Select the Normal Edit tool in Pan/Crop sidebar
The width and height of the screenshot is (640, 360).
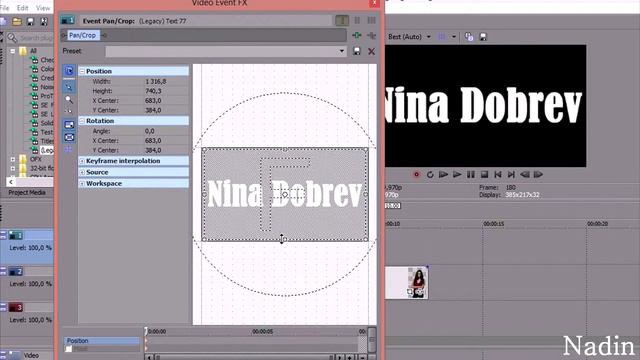point(69,87)
